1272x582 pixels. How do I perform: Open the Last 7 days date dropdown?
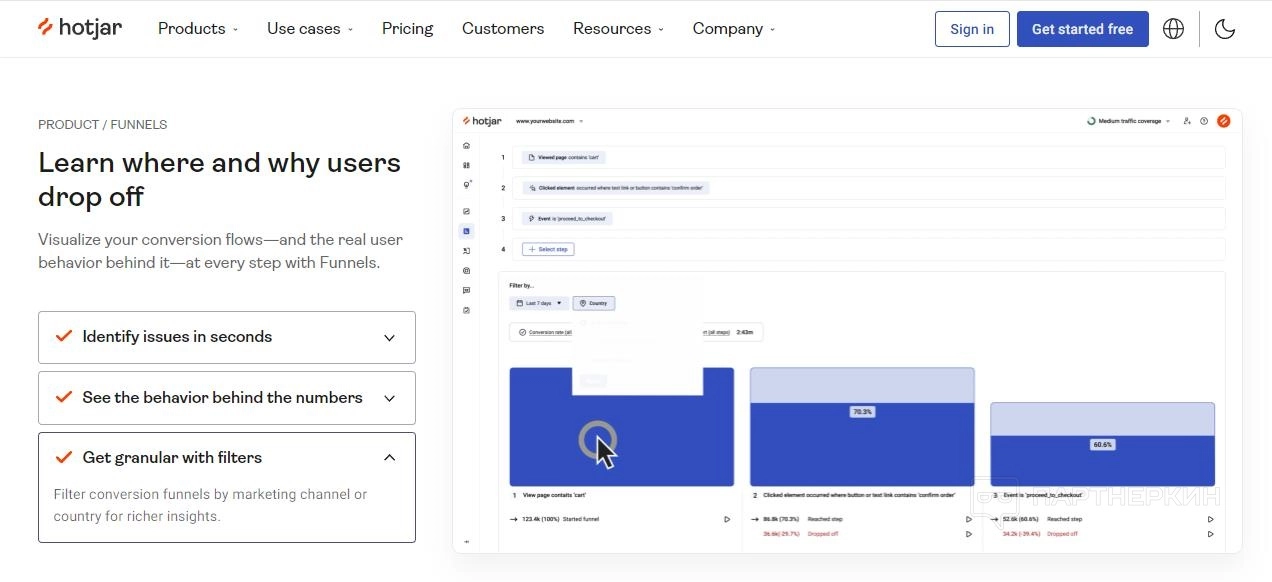(539, 303)
